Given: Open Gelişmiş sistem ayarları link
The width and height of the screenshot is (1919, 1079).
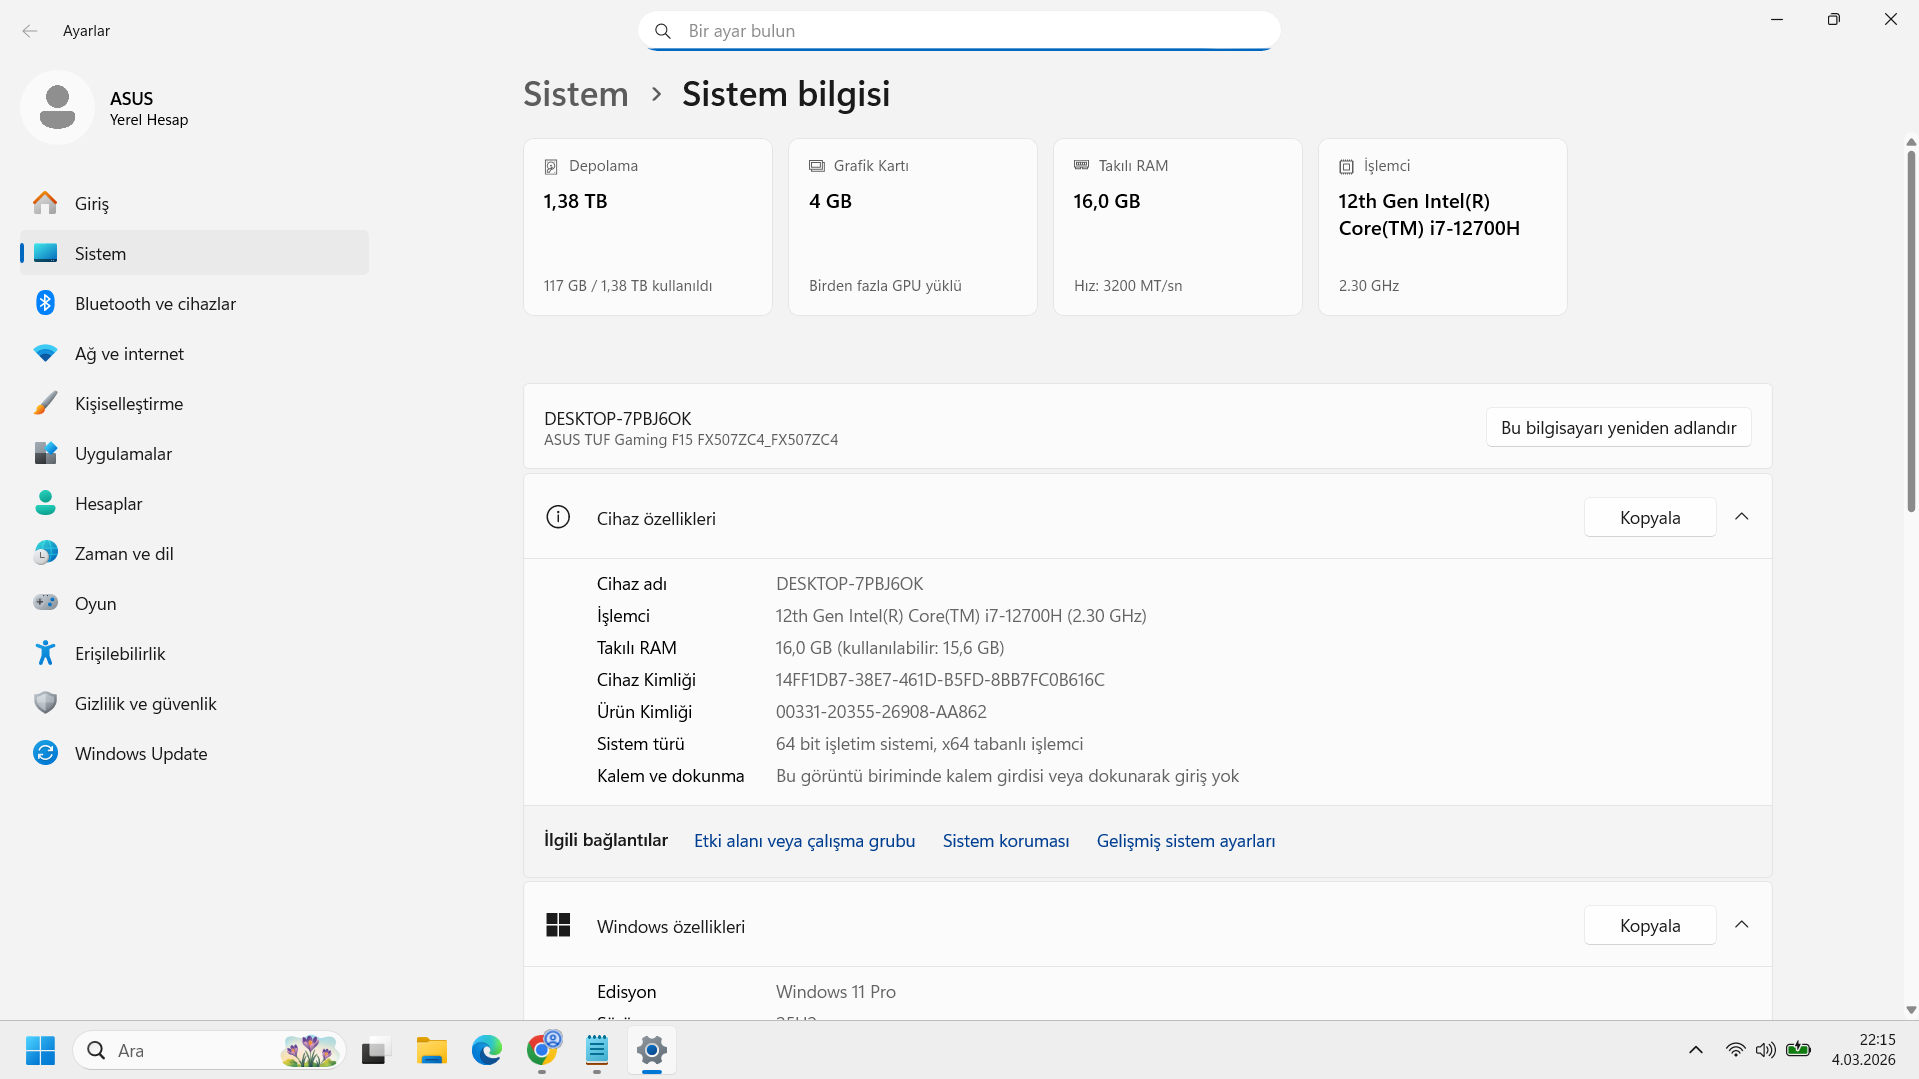Looking at the screenshot, I should click(1185, 841).
